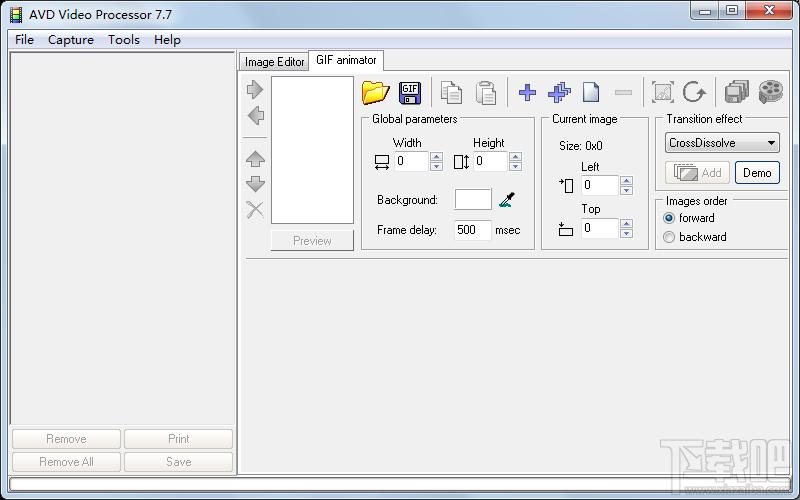Click the open folder icon in GIF toolbar
Screen dimensions: 800x500
375,92
